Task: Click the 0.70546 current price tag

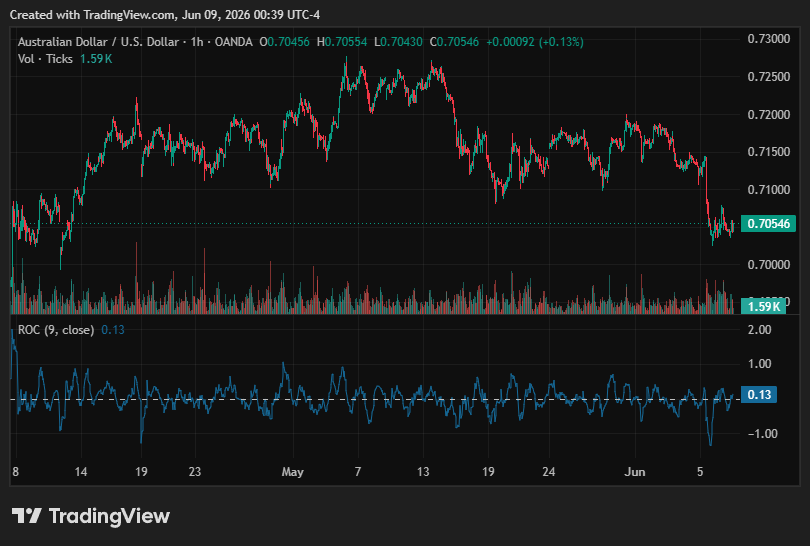Action: pos(768,224)
